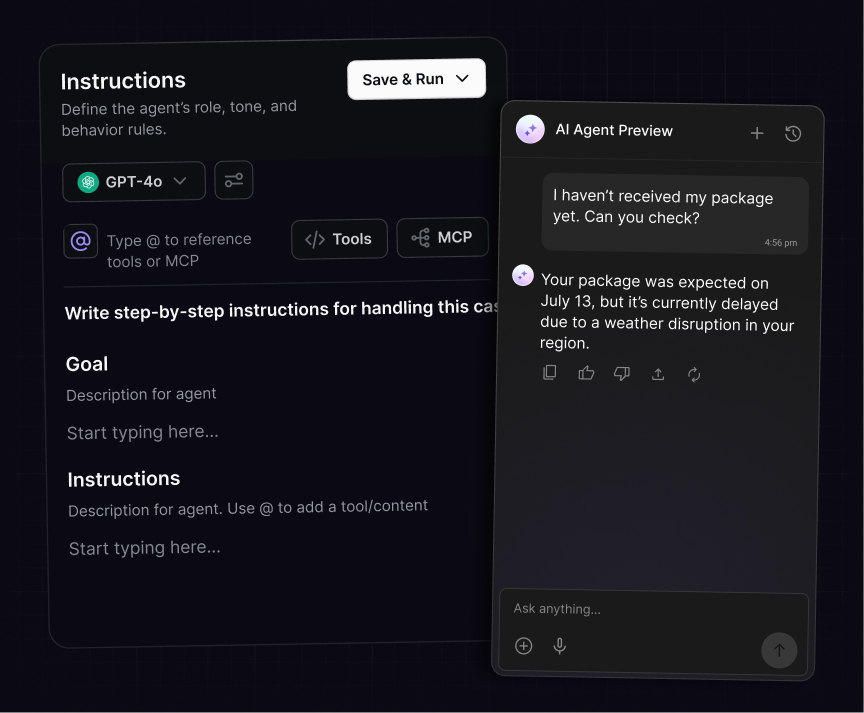Screen dimensions: 864x713
Task: Click the microphone voice input icon
Action: pos(560,646)
